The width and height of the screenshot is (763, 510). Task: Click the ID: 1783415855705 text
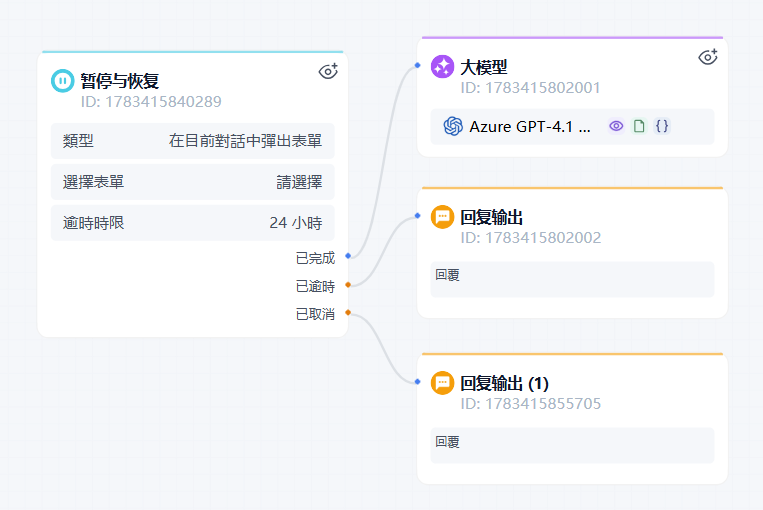point(531,403)
